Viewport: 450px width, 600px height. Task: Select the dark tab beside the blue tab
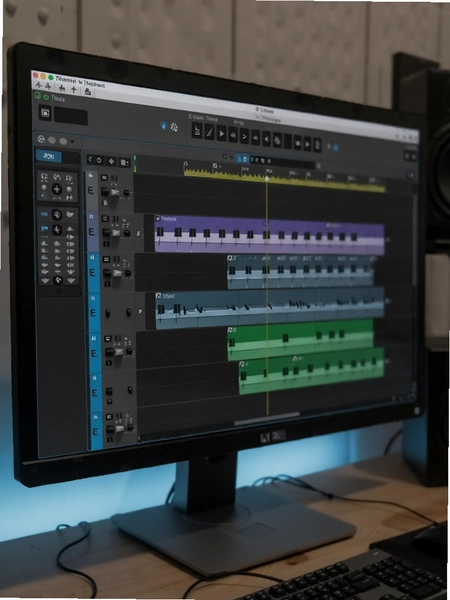[x=71, y=158]
